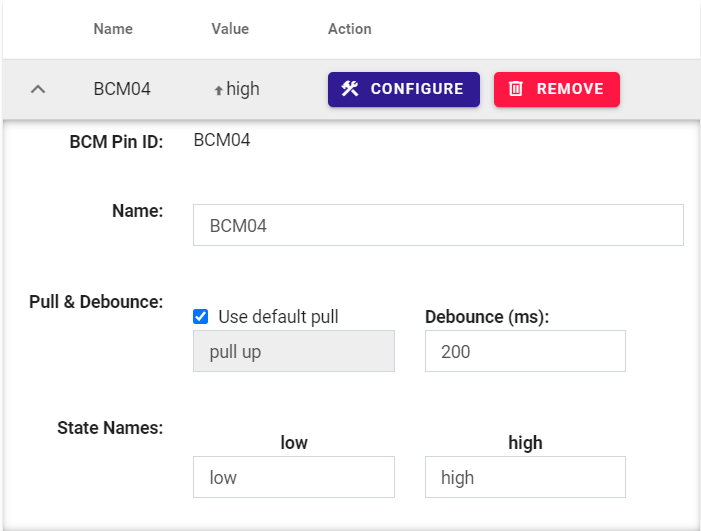The image size is (701, 531).
Task: Click the up arrow beside high value
Action: click(x=218, y=91)
